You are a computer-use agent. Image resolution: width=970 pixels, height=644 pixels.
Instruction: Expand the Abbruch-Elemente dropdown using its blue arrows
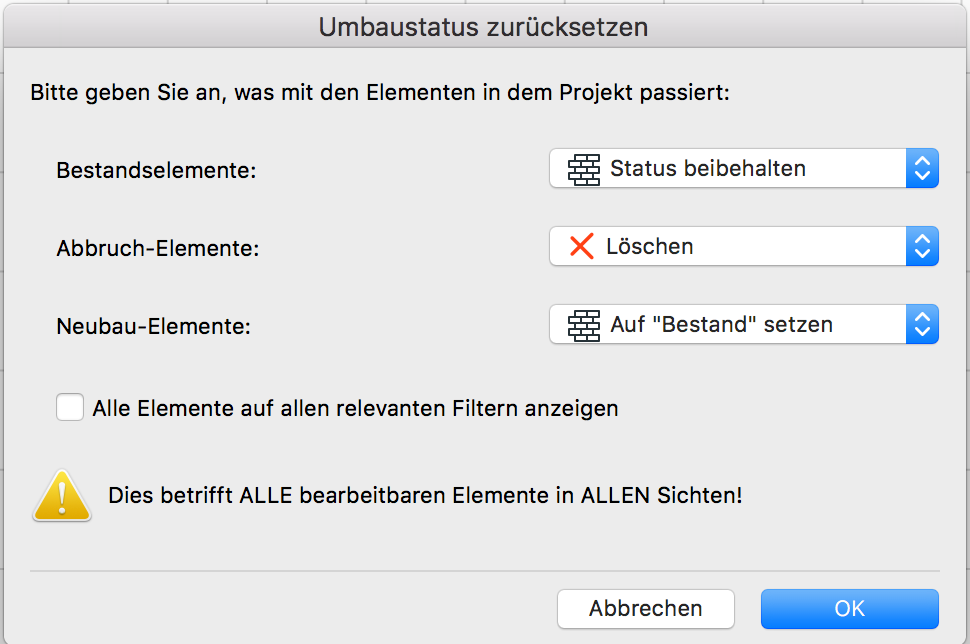point(922,246)
